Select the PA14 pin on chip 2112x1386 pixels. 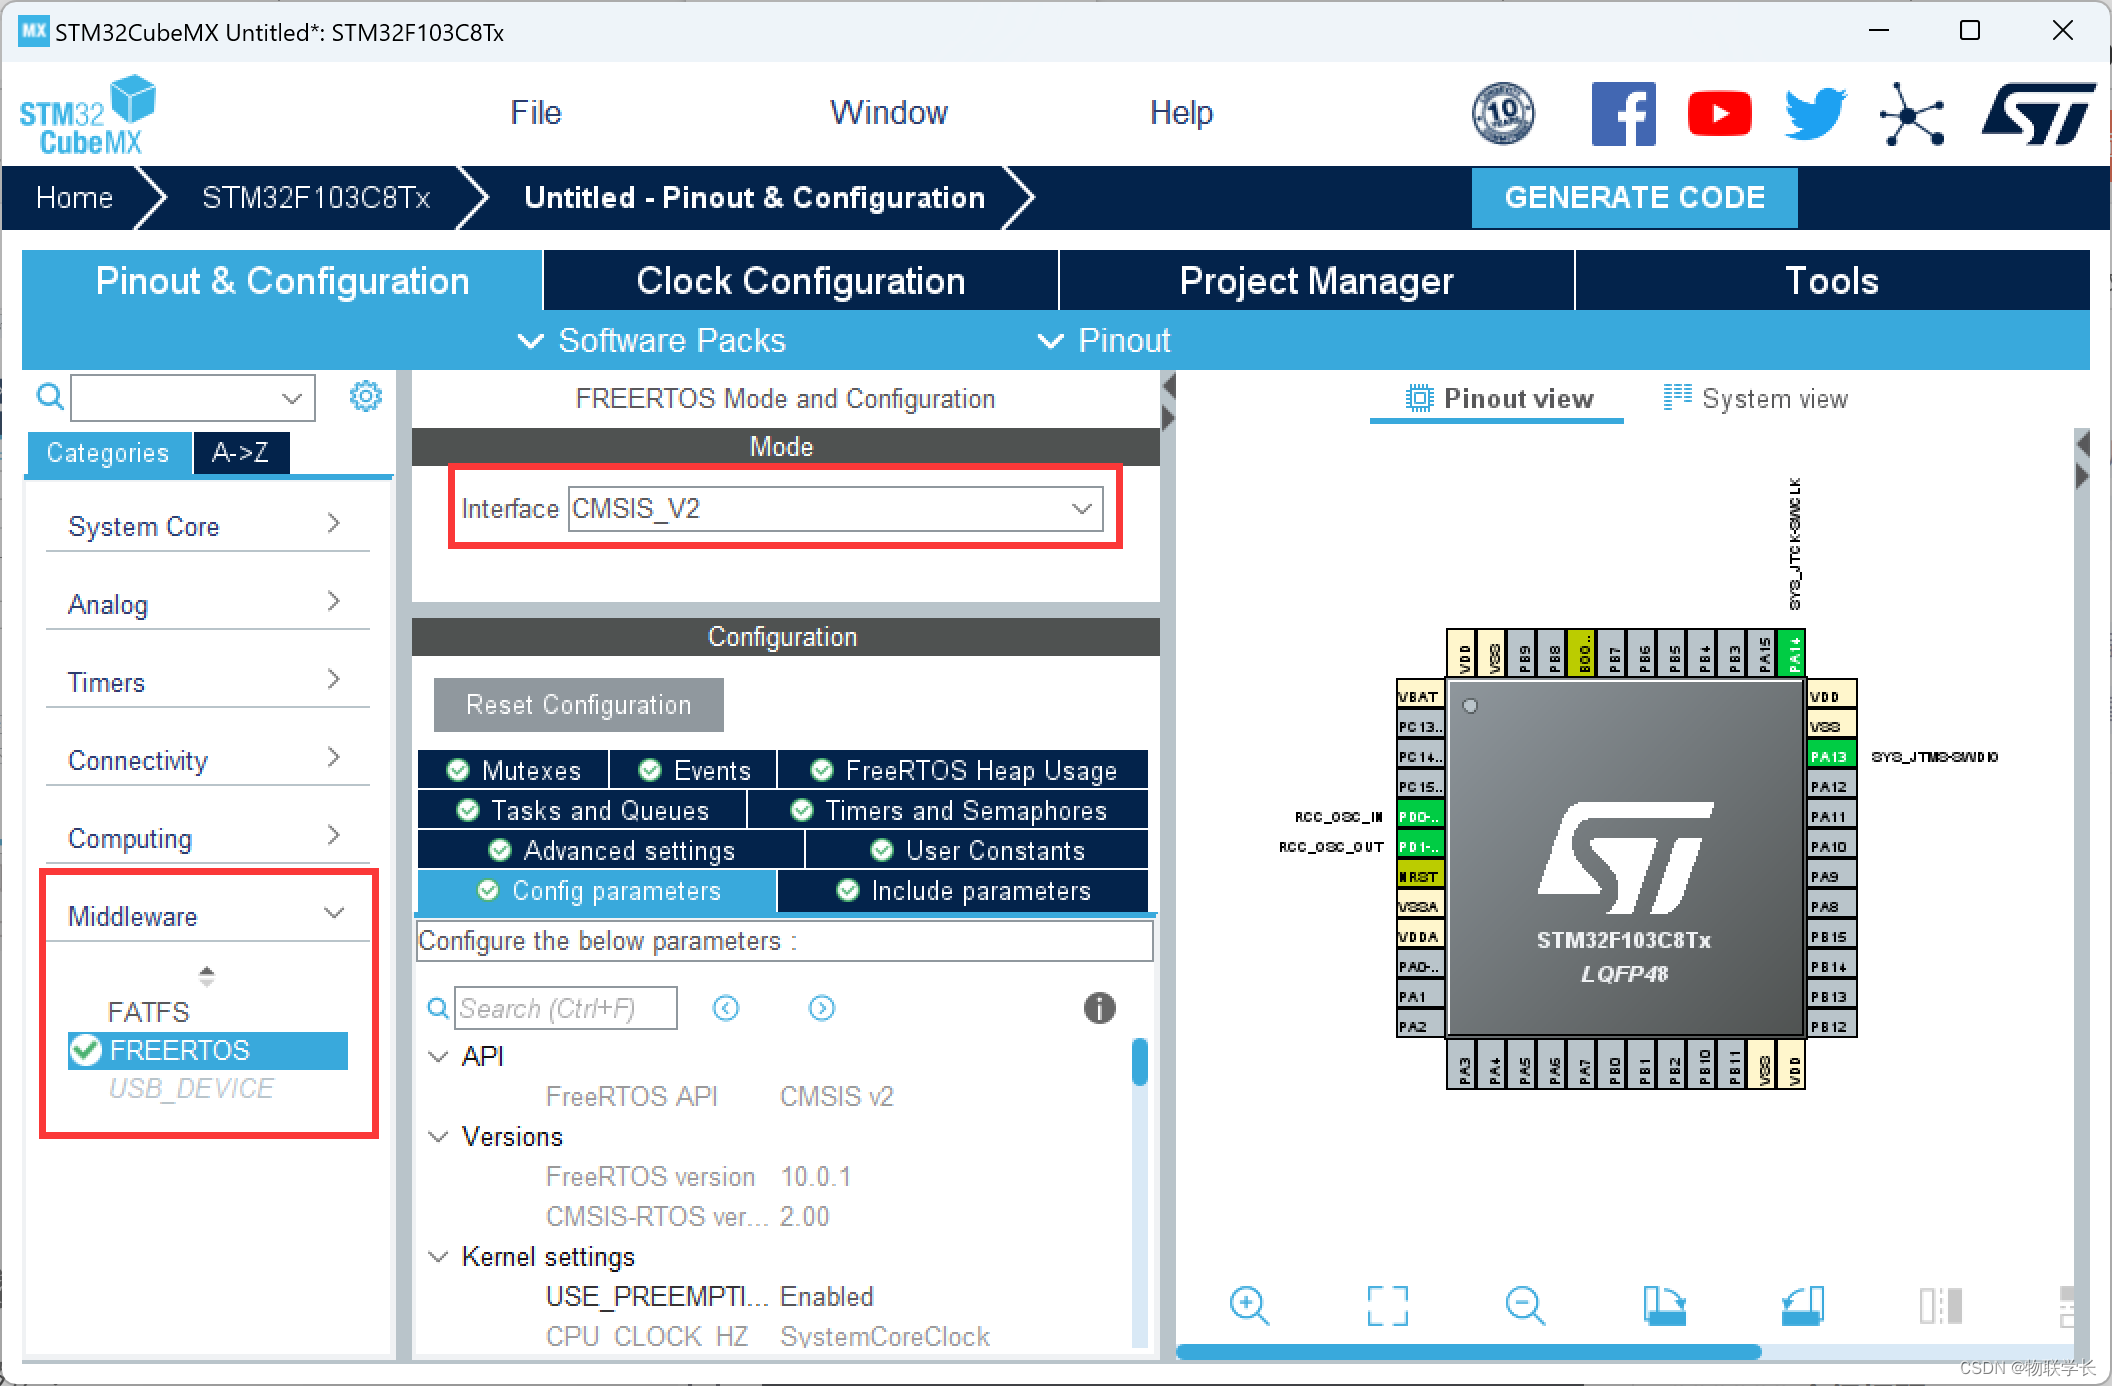click(1793, 655)
